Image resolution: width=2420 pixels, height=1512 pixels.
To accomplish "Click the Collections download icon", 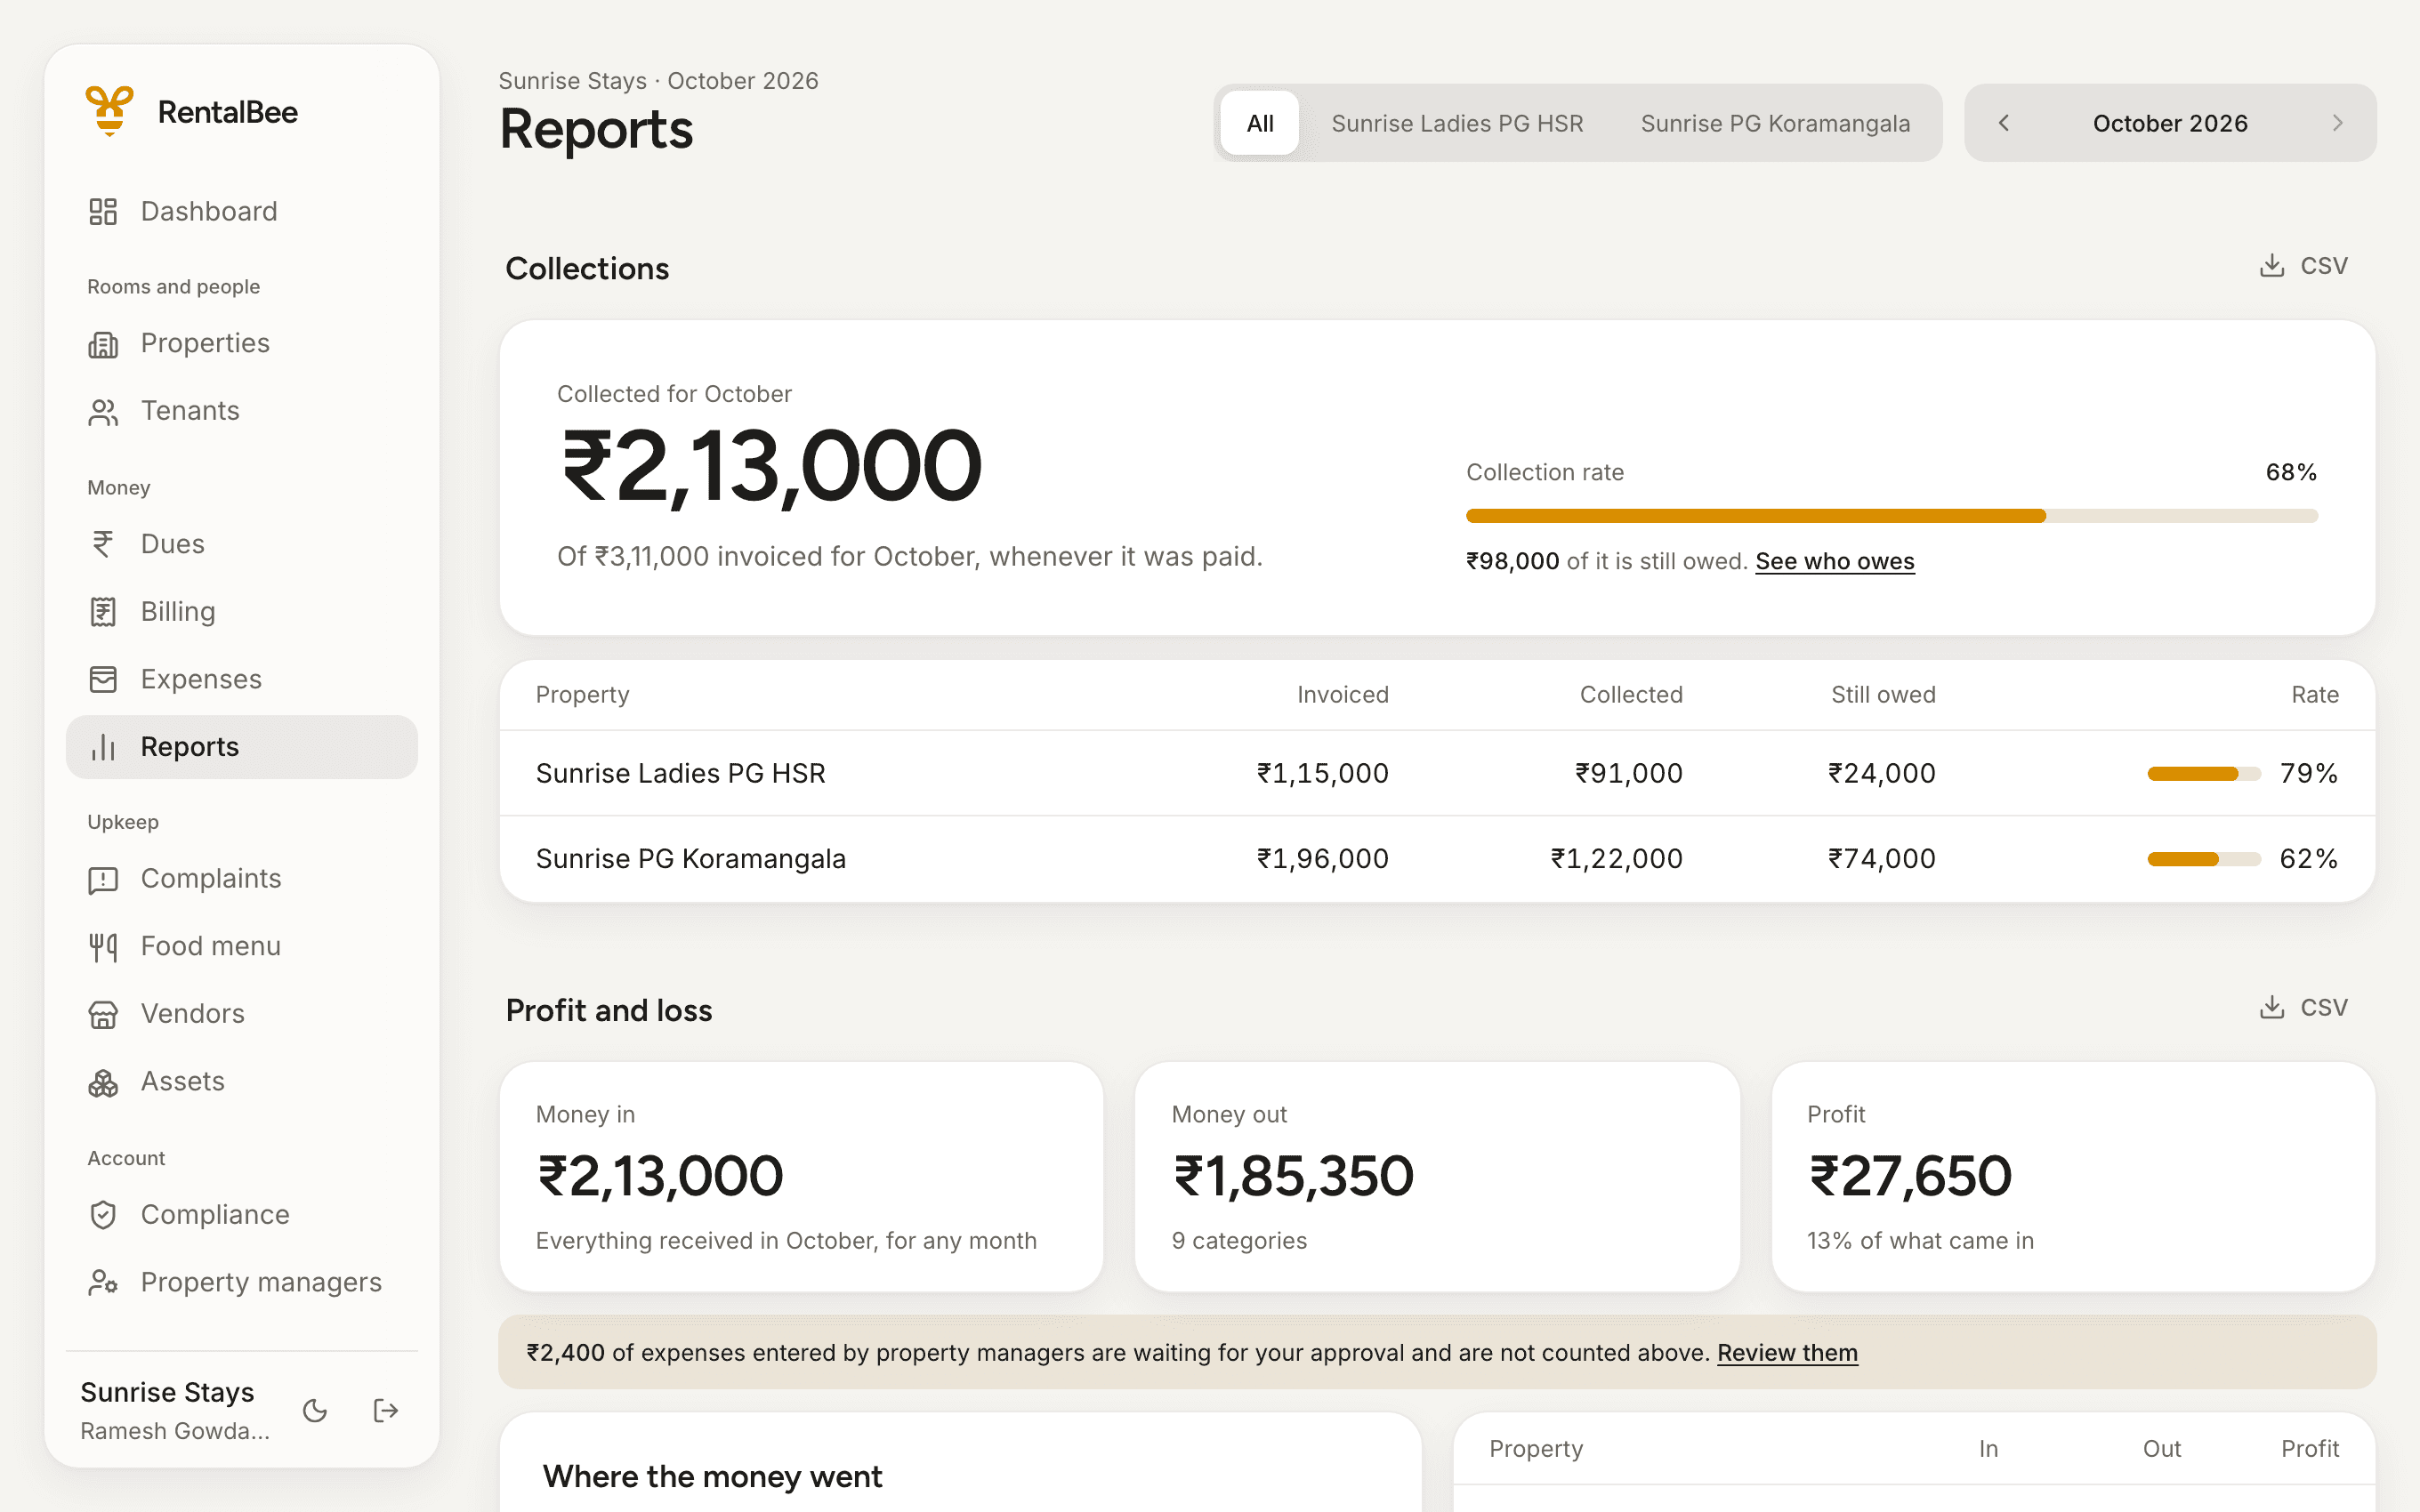I will click(x=2272, y=266).
